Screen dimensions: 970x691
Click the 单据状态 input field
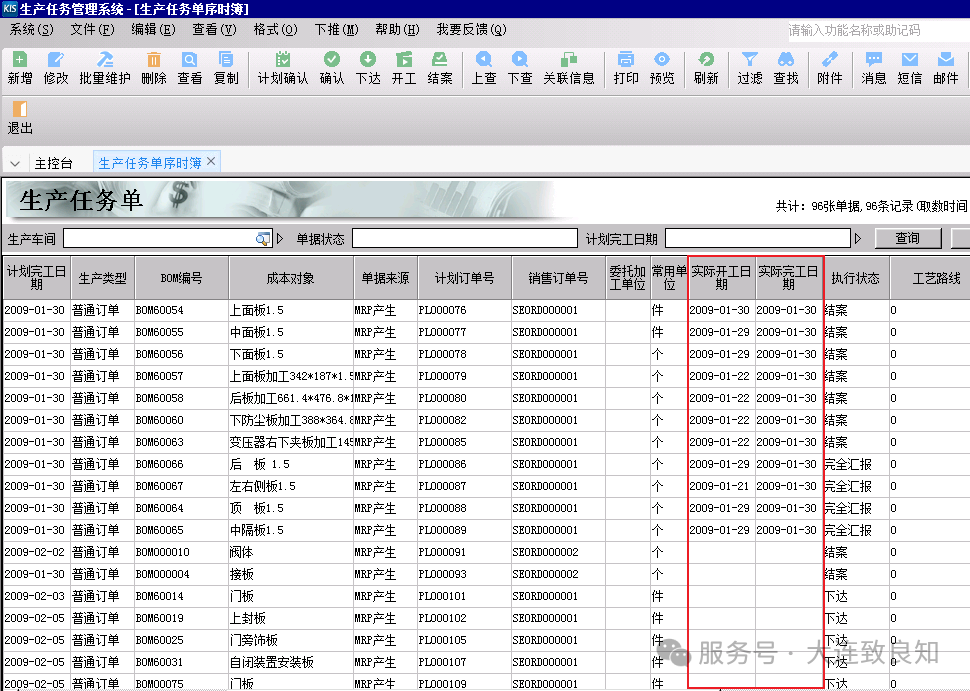(x=464, y=239)
